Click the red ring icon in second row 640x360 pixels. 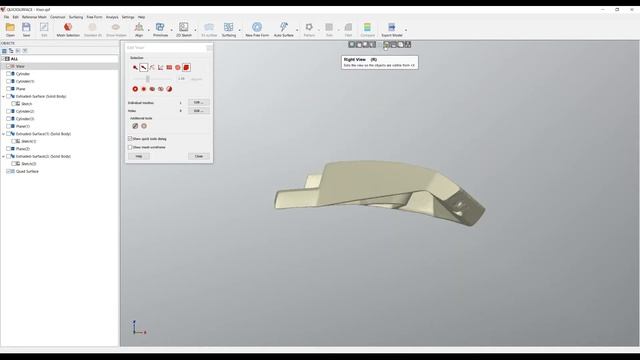pyautogui.click(x=135, y=89)
